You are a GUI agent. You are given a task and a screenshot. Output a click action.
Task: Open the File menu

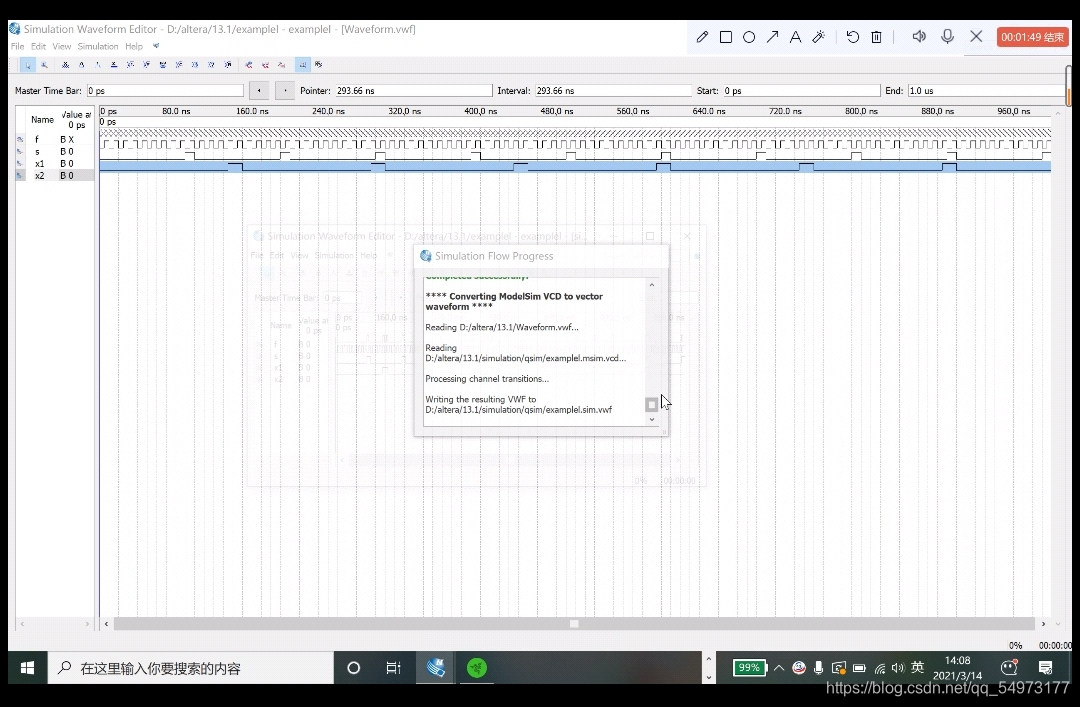(17, 46)
